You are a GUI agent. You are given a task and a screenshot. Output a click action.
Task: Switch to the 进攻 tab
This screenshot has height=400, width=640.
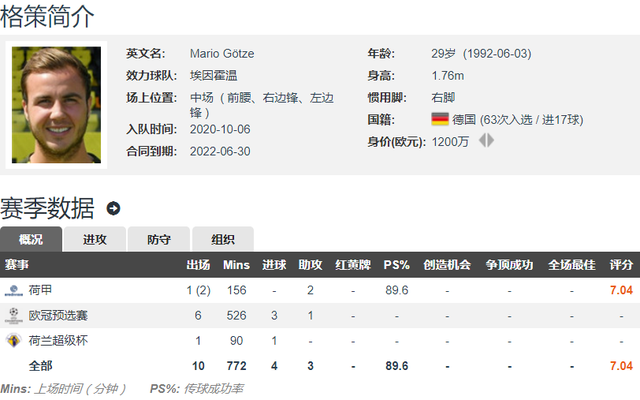[95, 239]
